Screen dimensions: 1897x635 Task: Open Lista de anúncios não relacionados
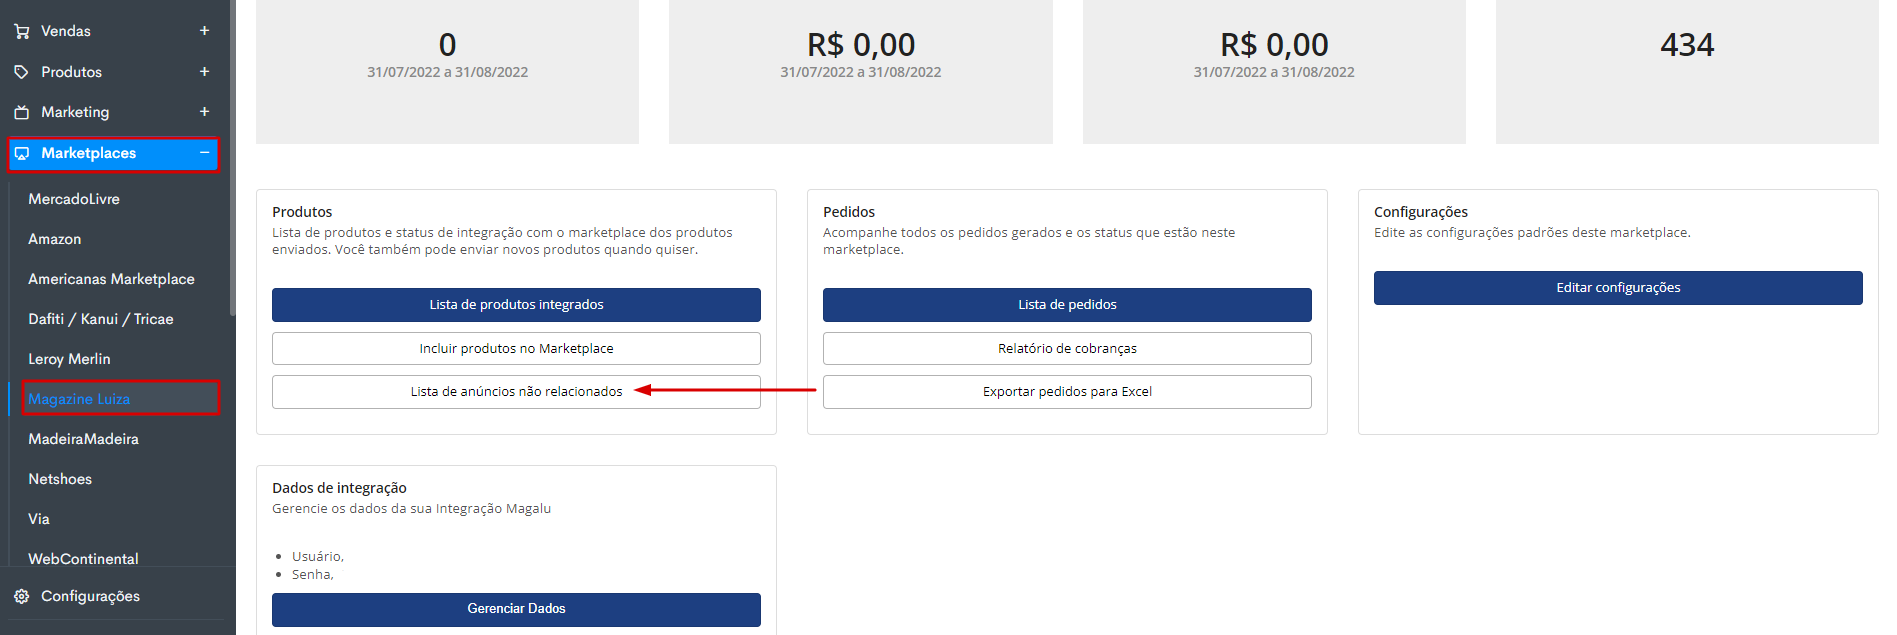(516, 392)
